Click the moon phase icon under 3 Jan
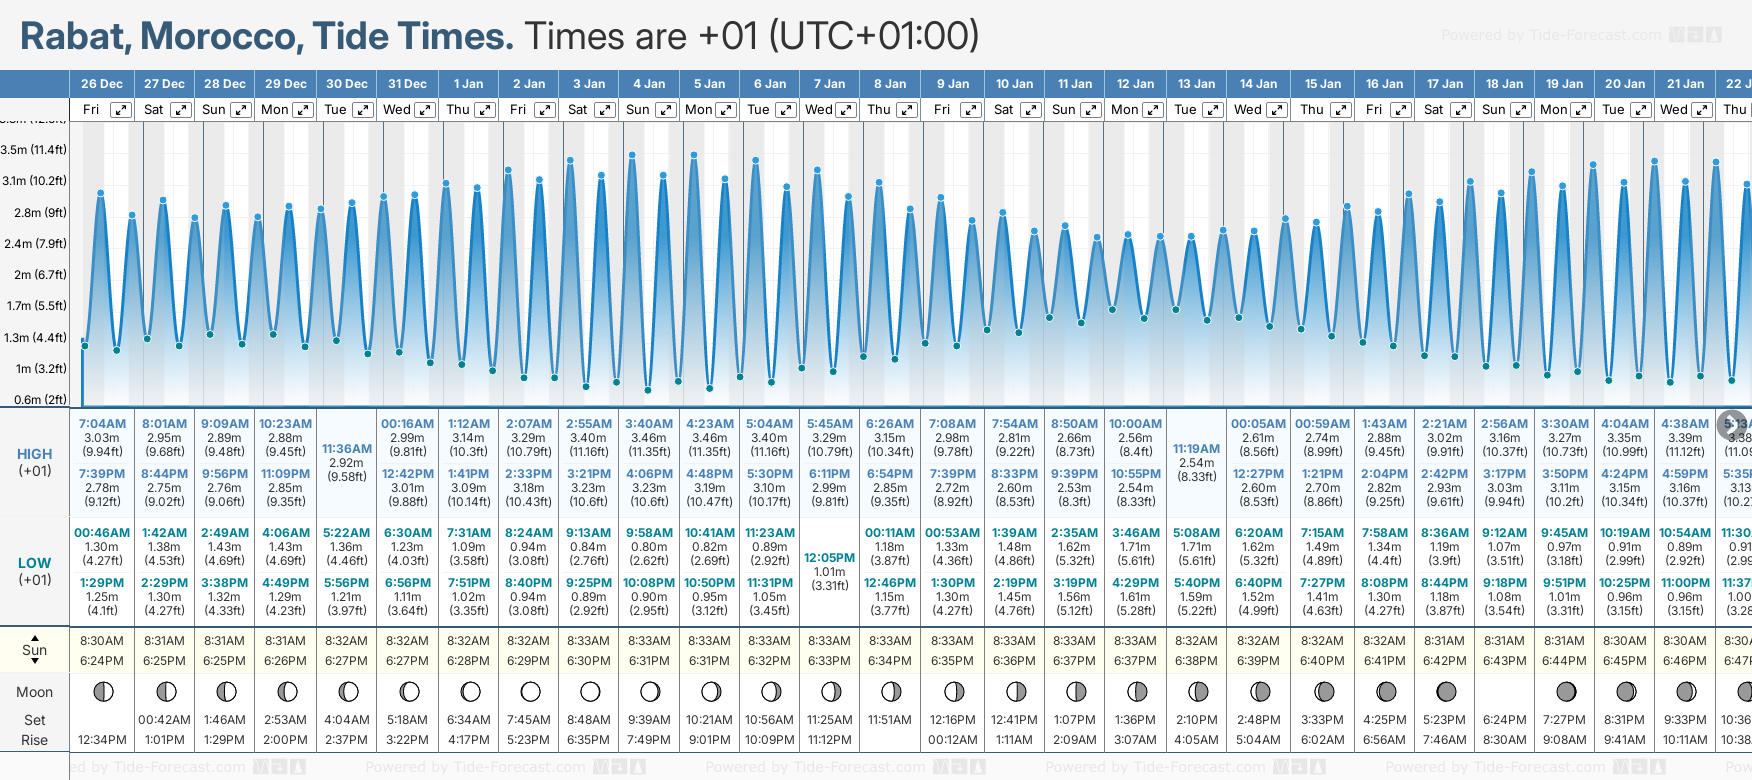1752x780 pixels. pos(590,691)
